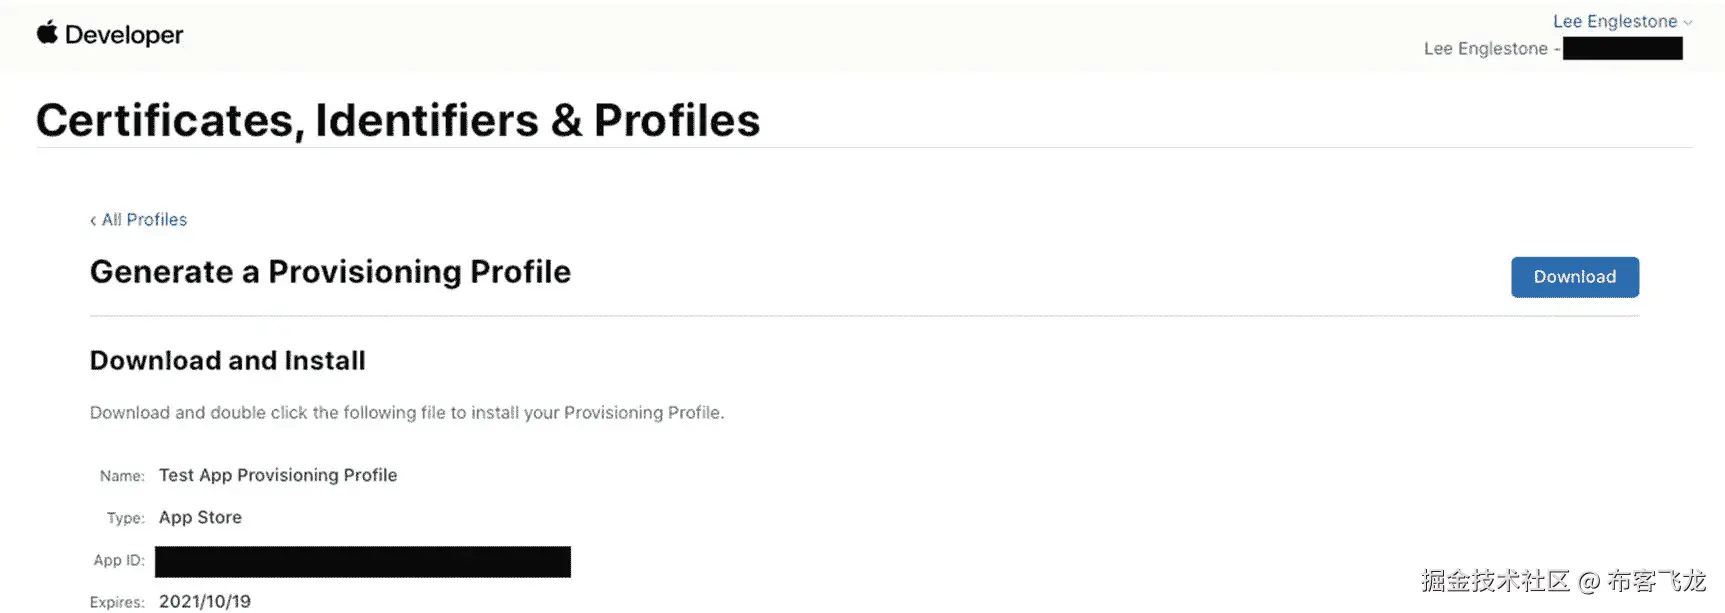This screenshot has height=613, width=1725.
Task: Click the 2021/10/19 expiry date
Action: [205, 601]
